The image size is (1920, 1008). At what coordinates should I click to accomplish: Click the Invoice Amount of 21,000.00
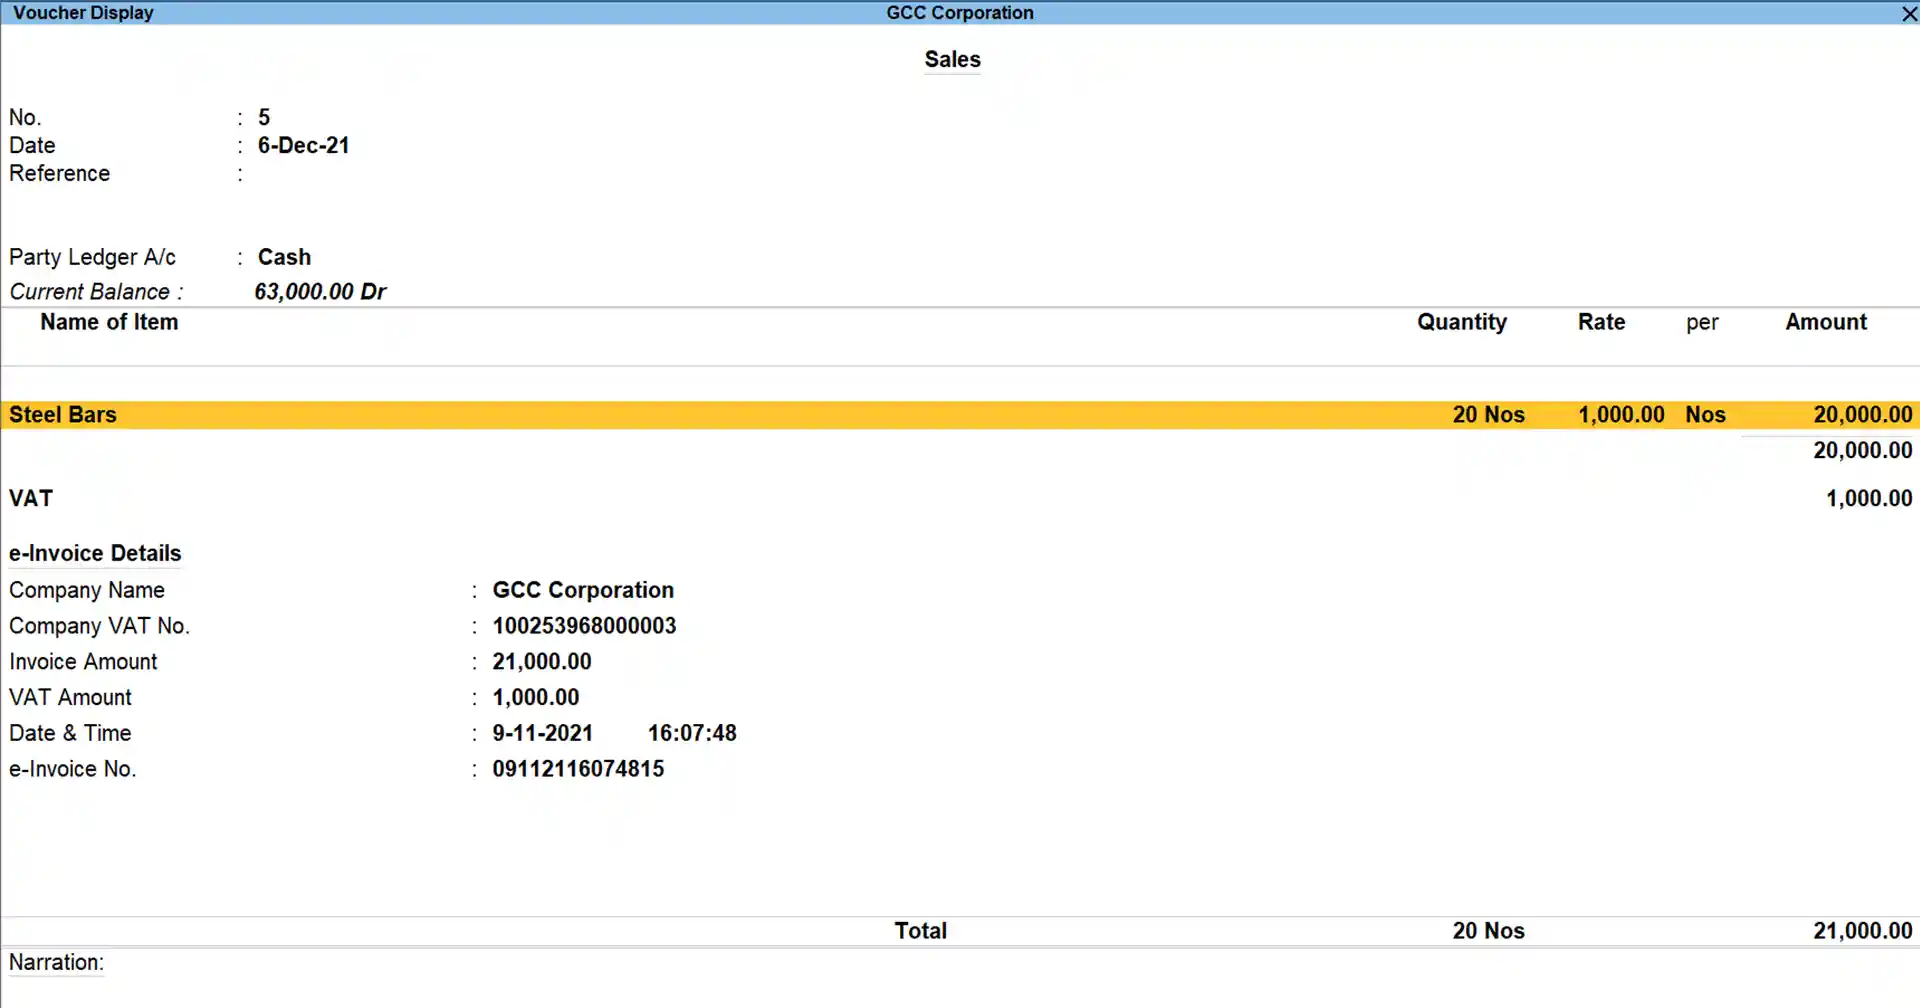(541, 661)
